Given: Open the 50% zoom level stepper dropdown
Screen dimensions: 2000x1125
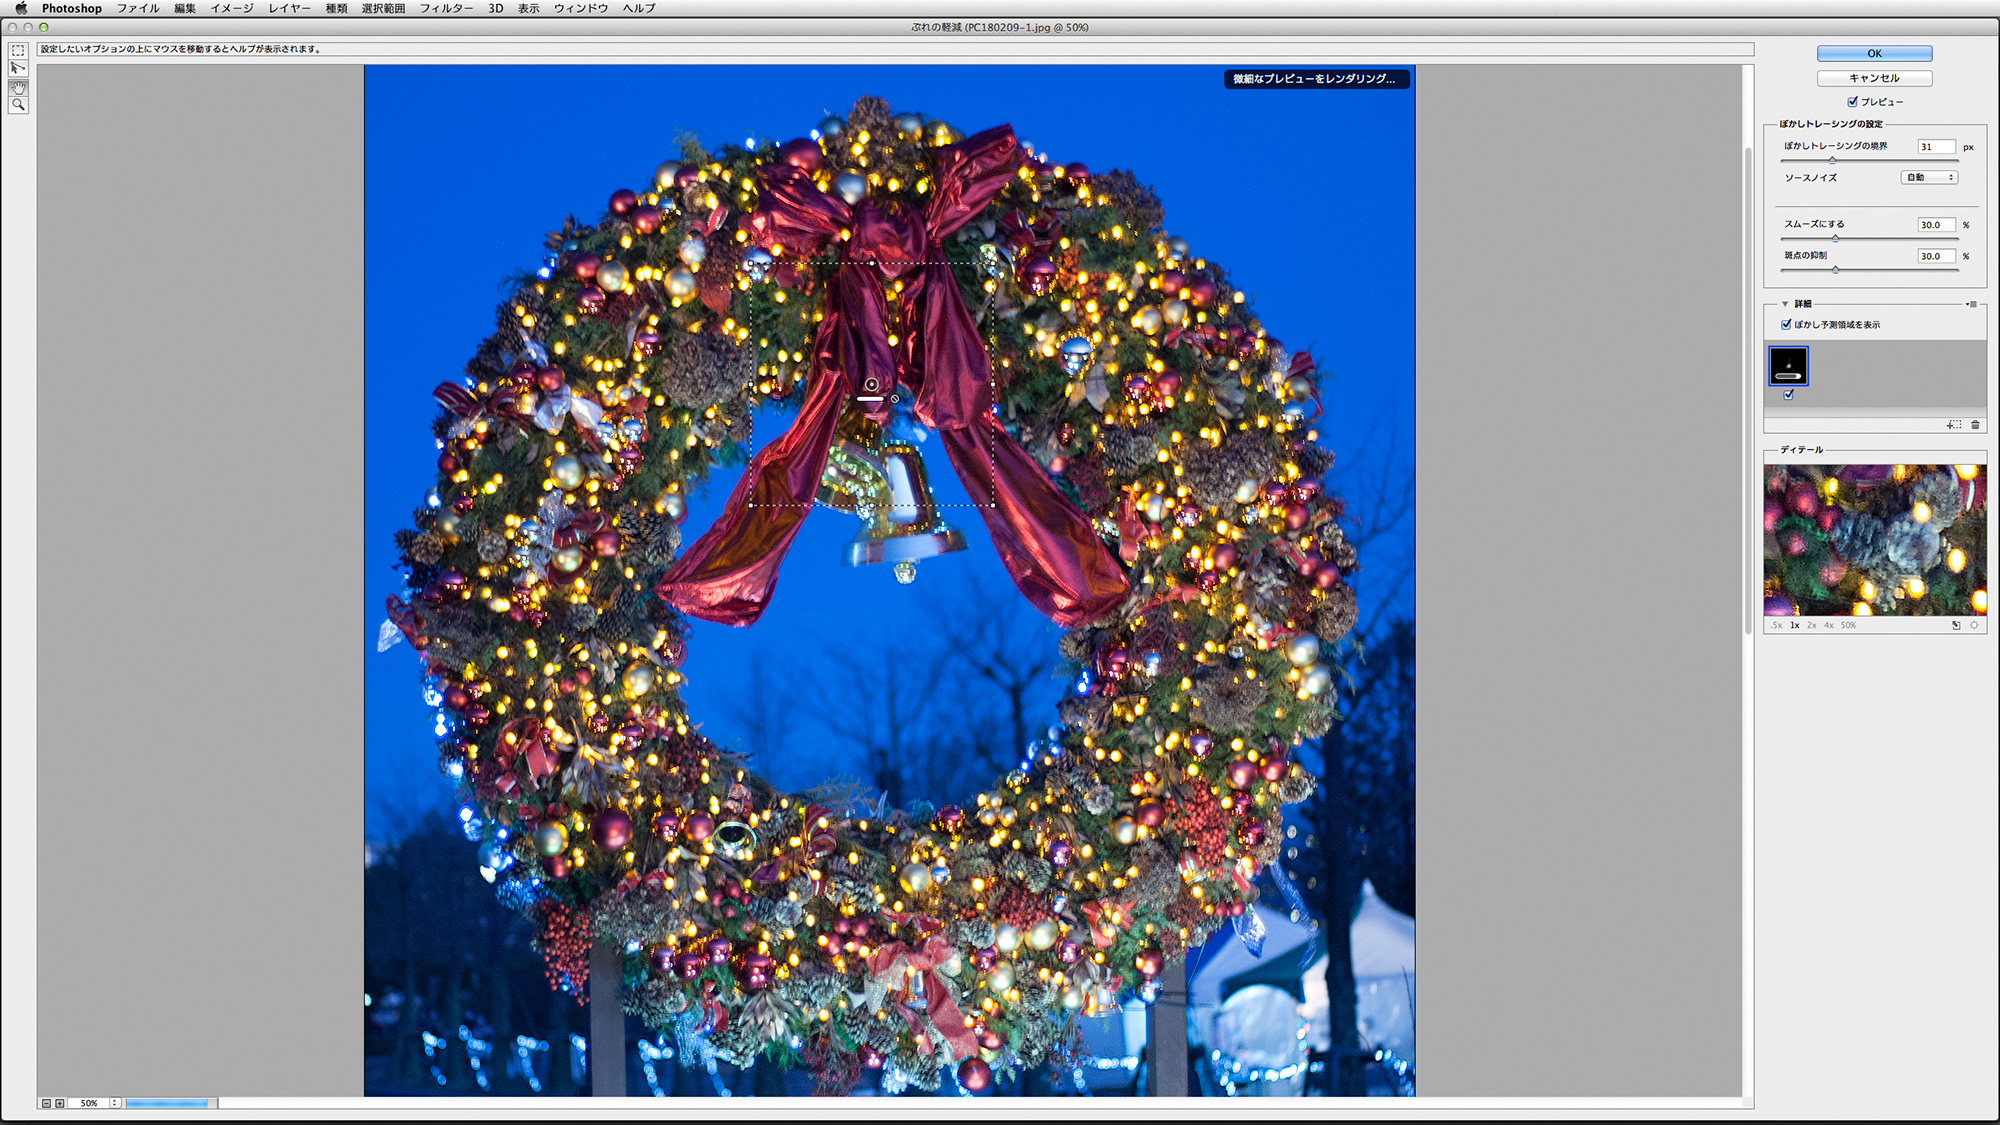Looking at the screenshot, I should tap(115, 1103).
